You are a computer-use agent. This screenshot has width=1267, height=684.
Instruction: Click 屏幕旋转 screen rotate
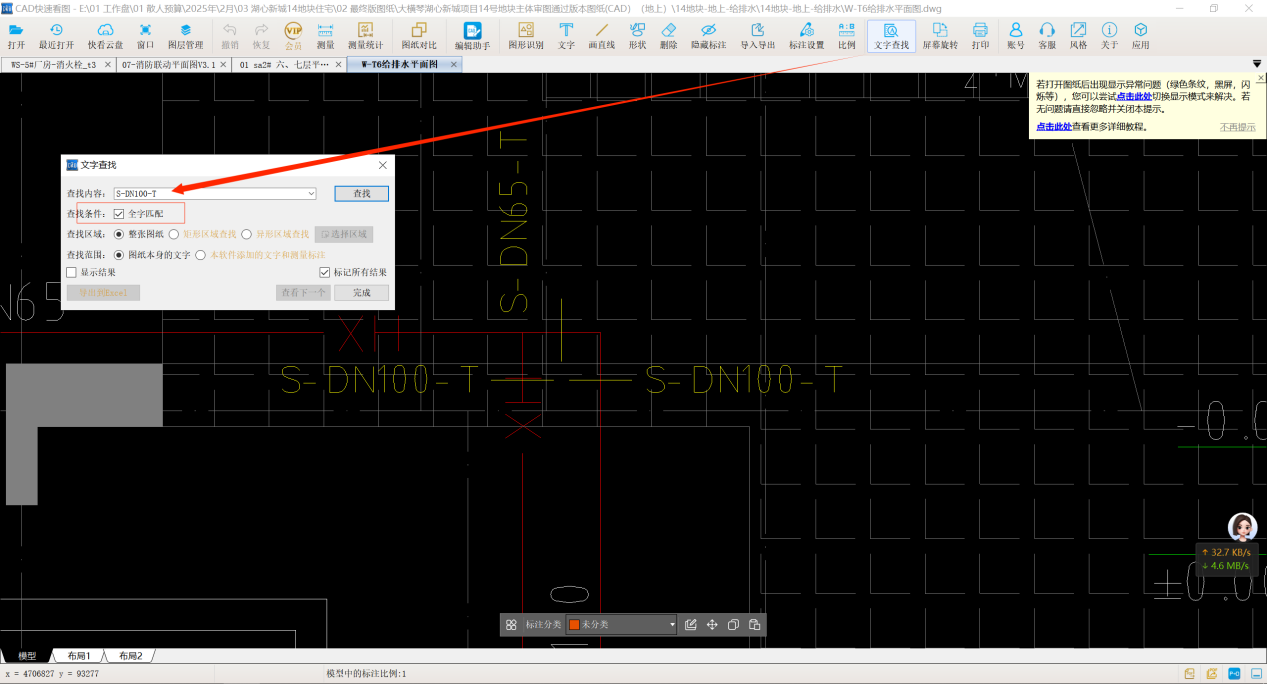940,36
